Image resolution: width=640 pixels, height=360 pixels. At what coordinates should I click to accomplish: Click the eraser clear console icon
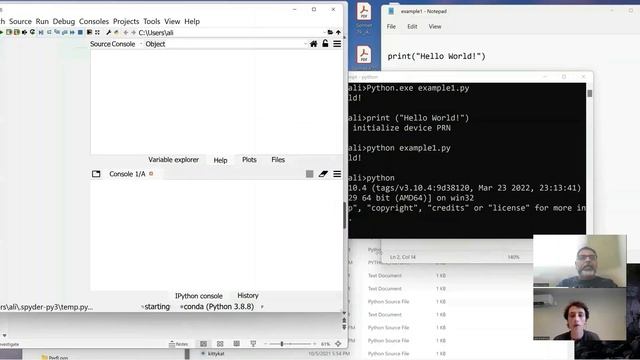tap(323, 174)
